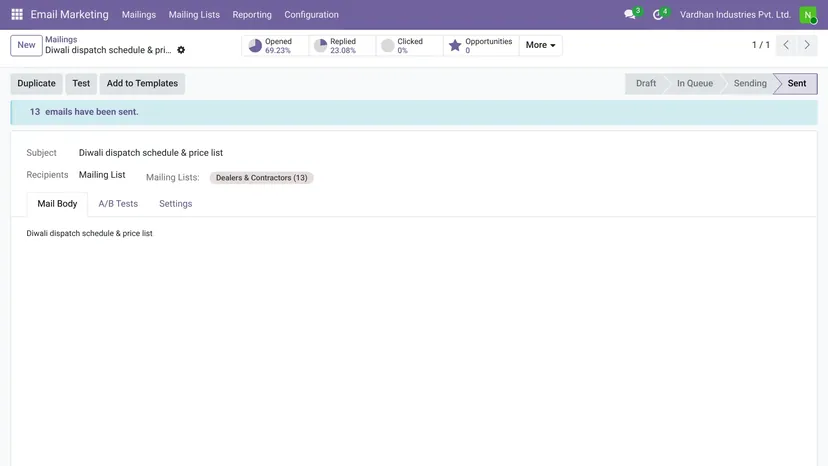Click the Opportunities star icon
The width and height of the screenshot is (828, 466).
pyautogui.click(x=455, y=45)
